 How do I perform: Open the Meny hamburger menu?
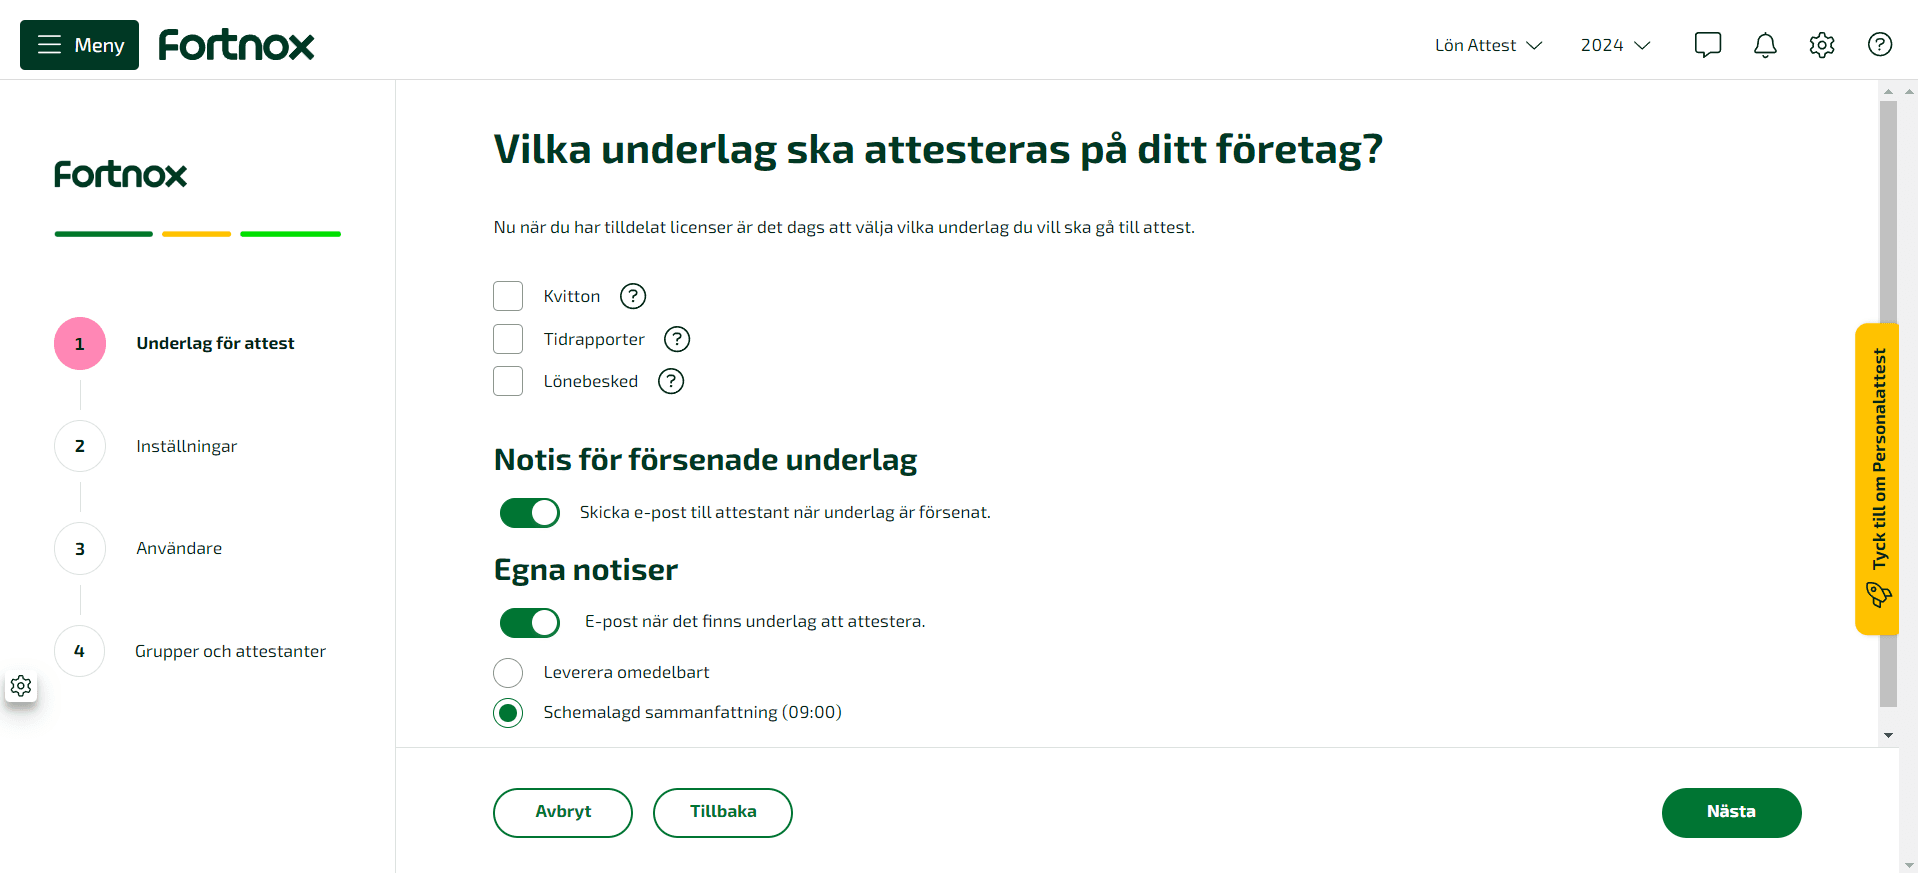click(79, 45)
